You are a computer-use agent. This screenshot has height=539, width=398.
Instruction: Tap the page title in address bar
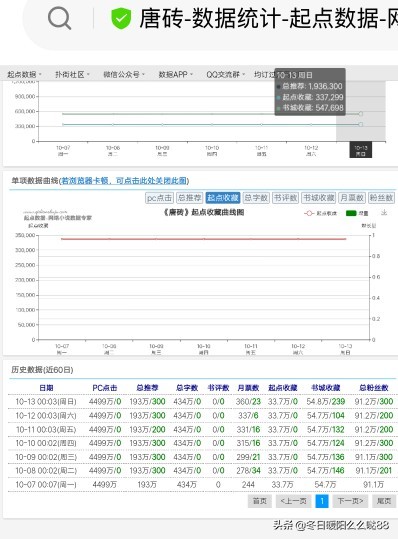[x=268, y=19]
